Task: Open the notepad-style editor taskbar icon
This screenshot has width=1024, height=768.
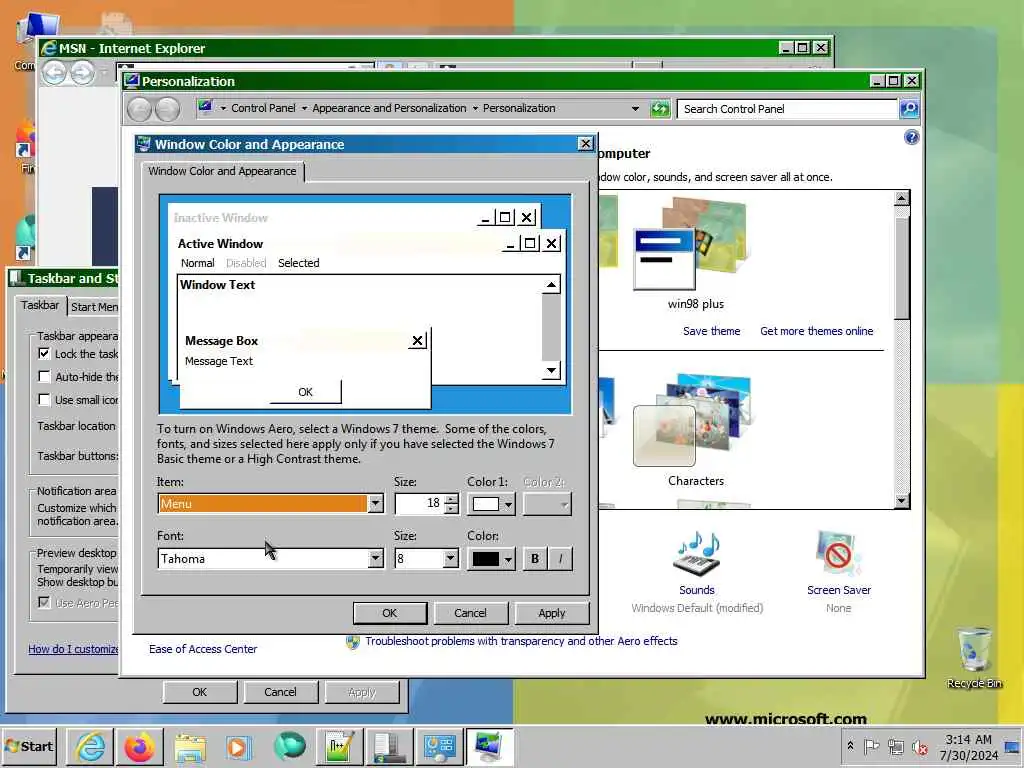Action: click(340, 746)
